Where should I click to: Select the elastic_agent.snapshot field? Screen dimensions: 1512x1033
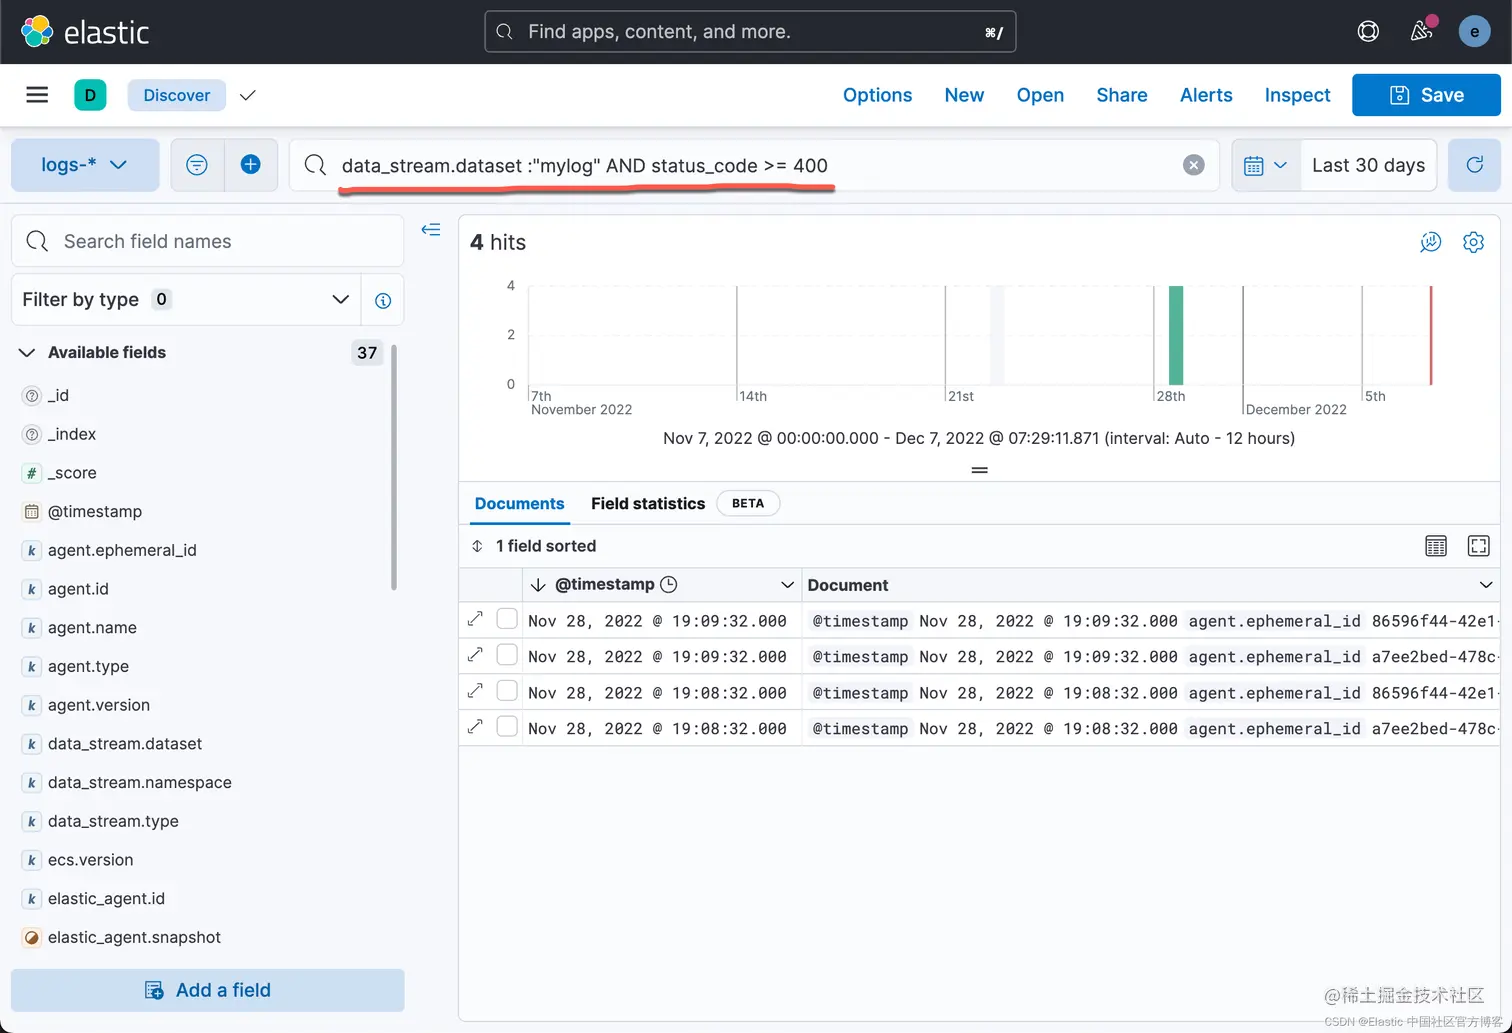(134, 937)
